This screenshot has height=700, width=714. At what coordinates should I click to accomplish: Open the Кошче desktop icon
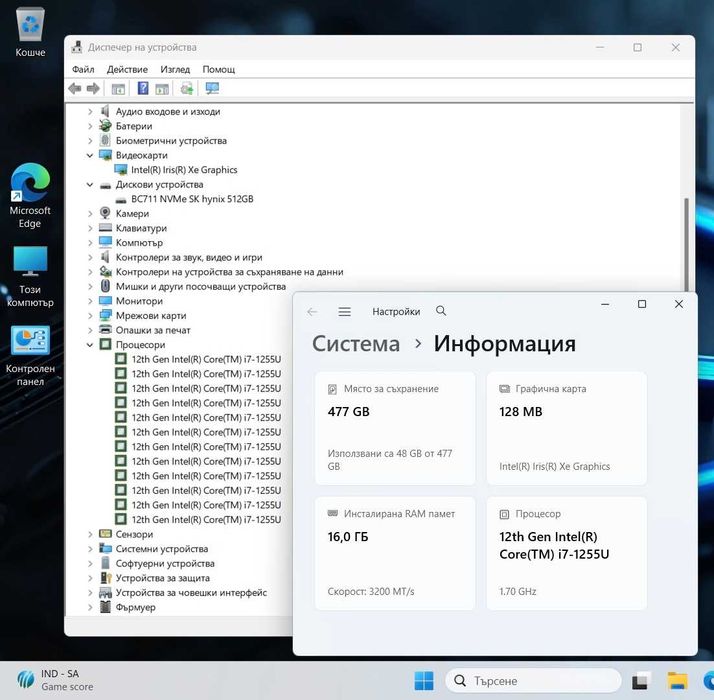[x=30, y=32]
